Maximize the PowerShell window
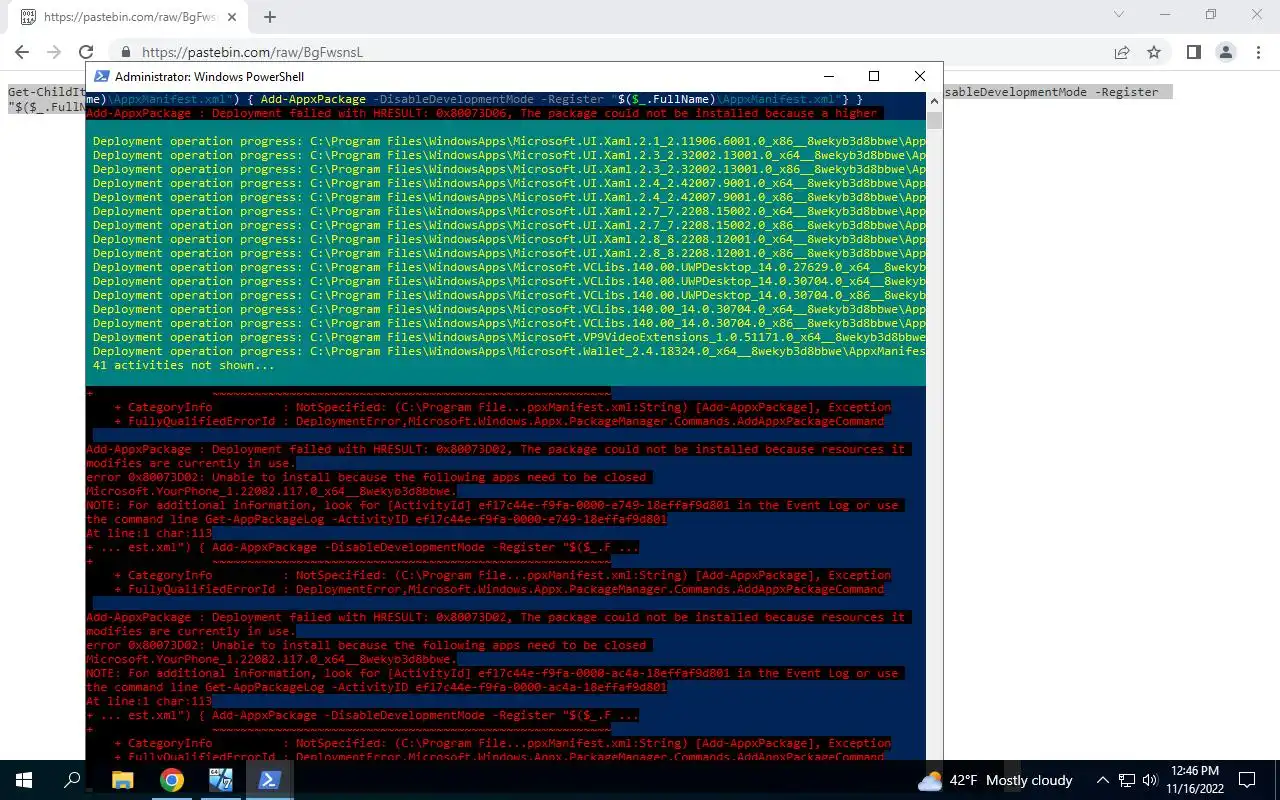This screenshot has width=1280, height=800. (874, 76)
